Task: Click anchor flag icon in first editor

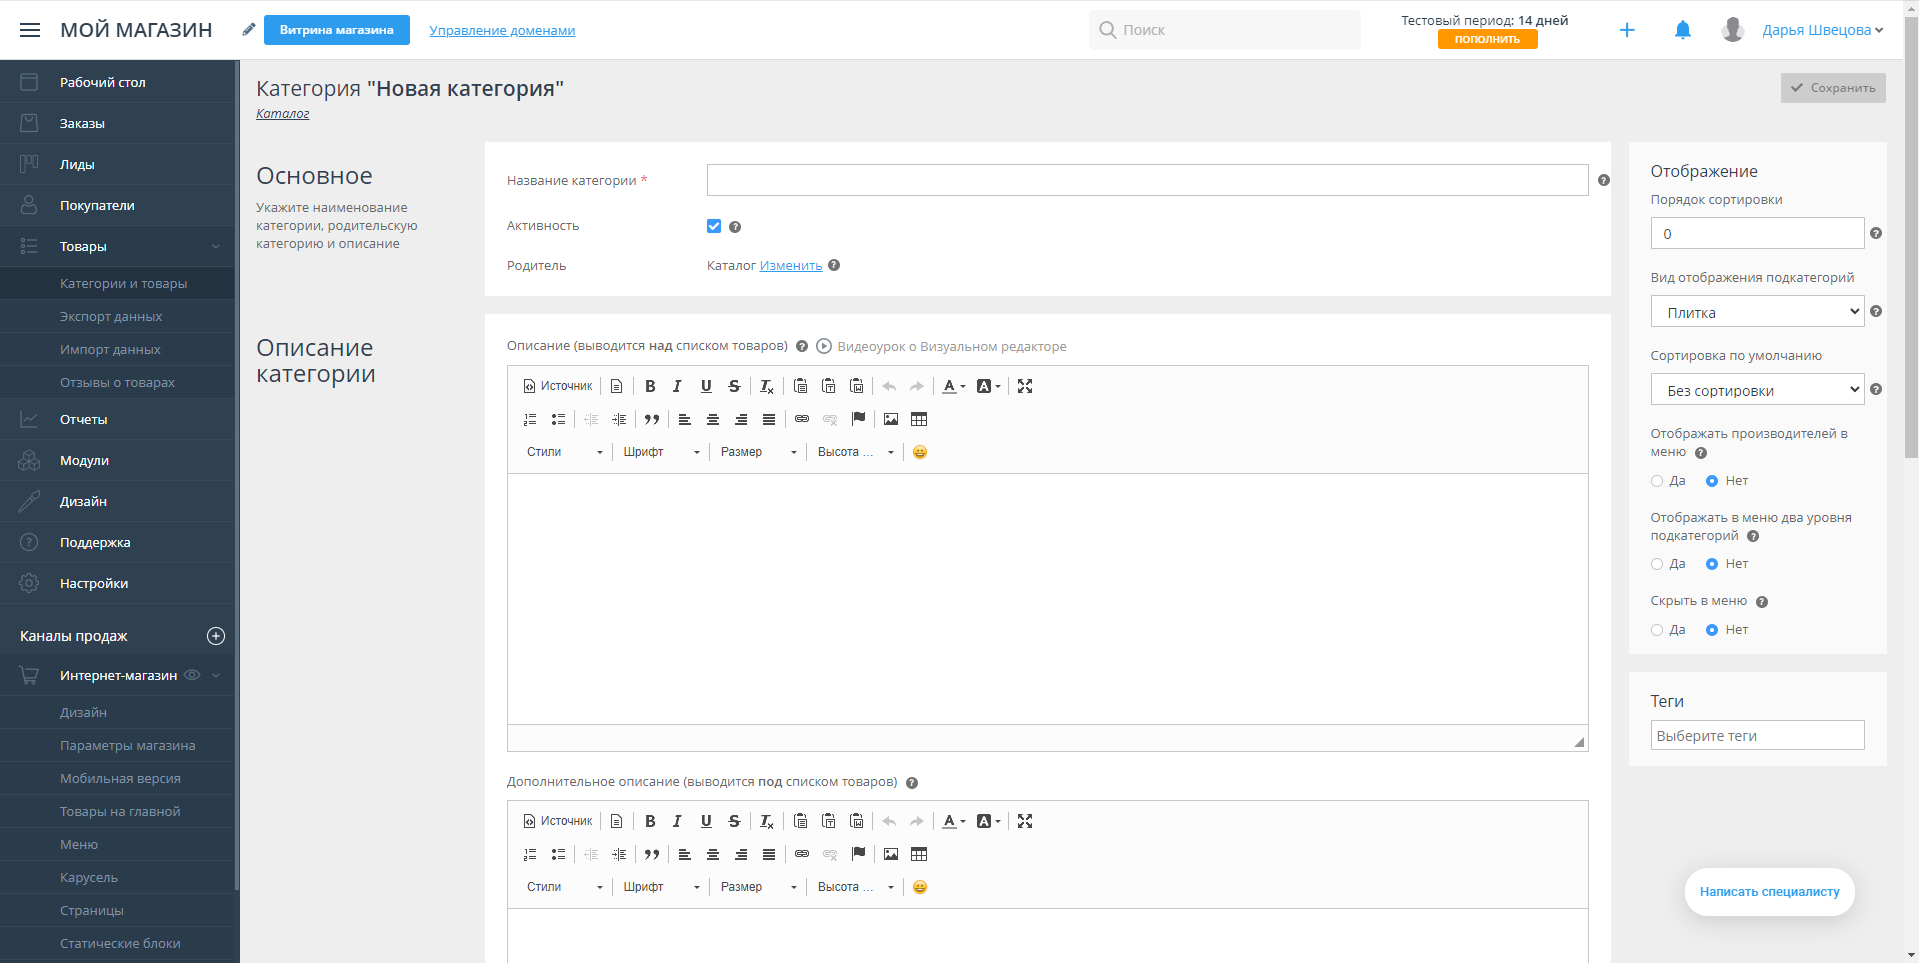Action: (x=858, y=419)
